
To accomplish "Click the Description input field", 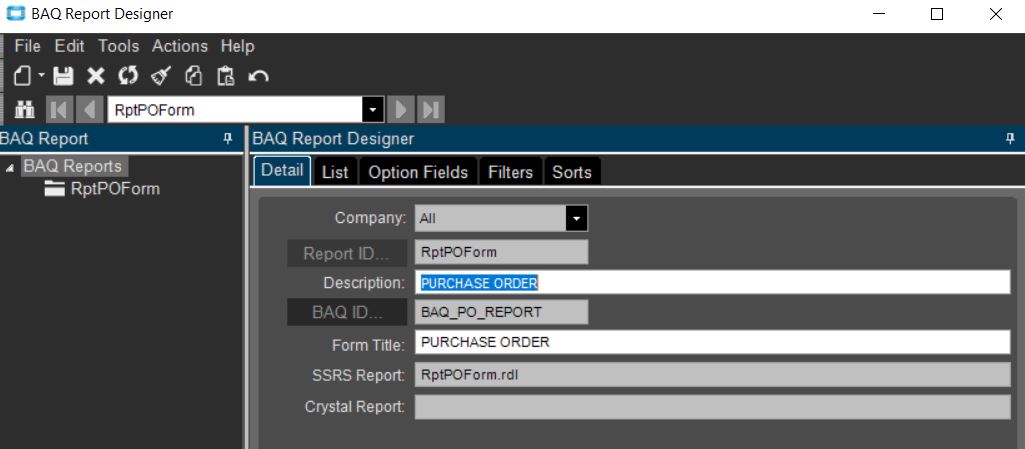I will point(713,282).
